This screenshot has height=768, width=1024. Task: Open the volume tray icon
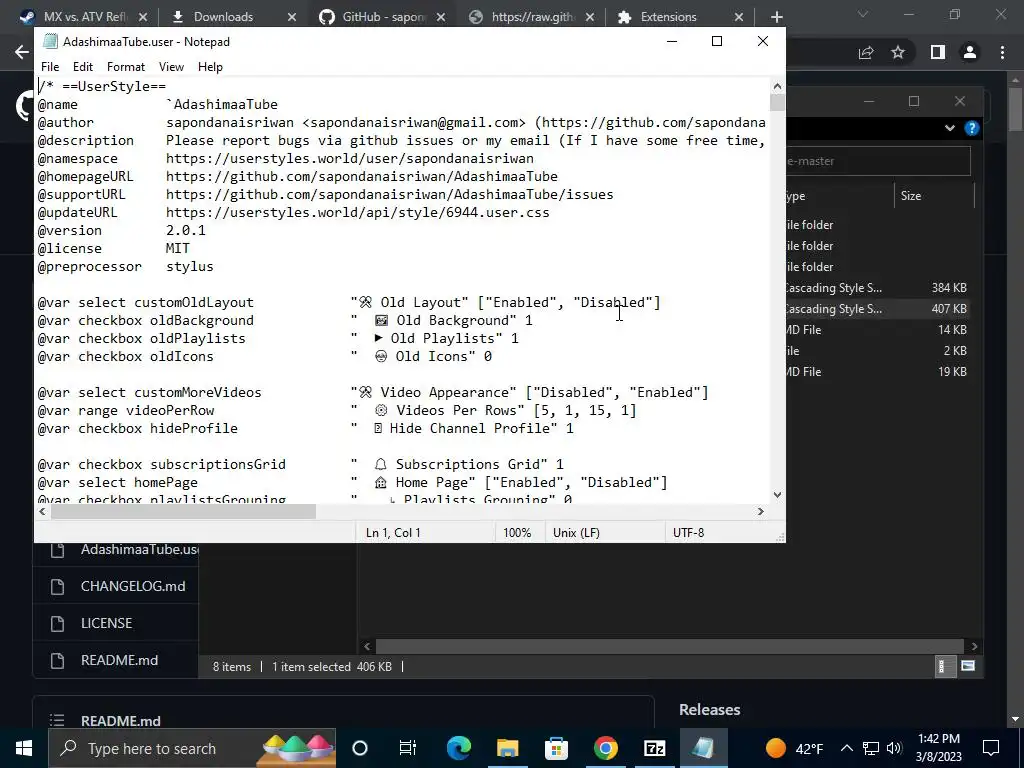click(x=894, y=748)
